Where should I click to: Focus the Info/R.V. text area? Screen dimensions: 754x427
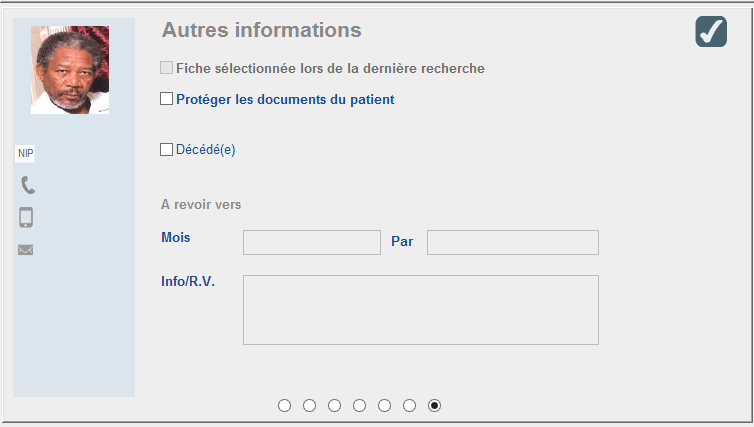coord(421,310)
